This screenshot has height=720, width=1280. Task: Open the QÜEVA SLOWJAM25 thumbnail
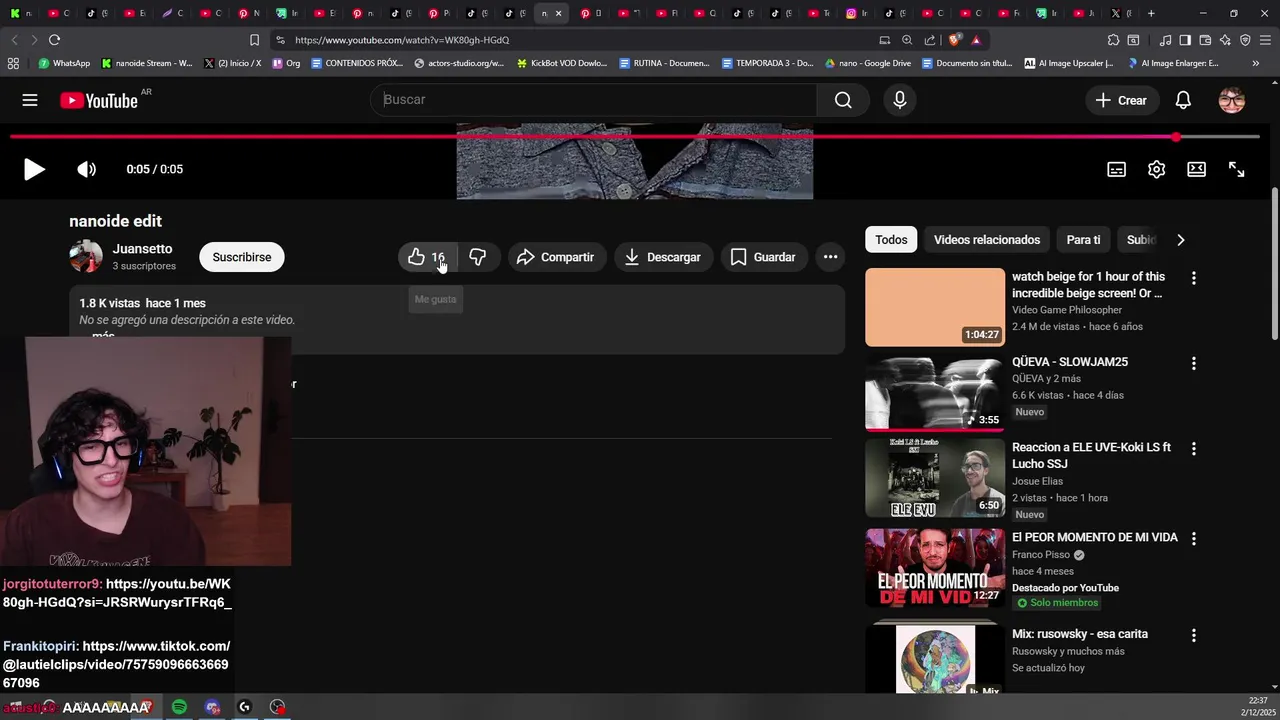pyautogui.click(x=935, y=392)
